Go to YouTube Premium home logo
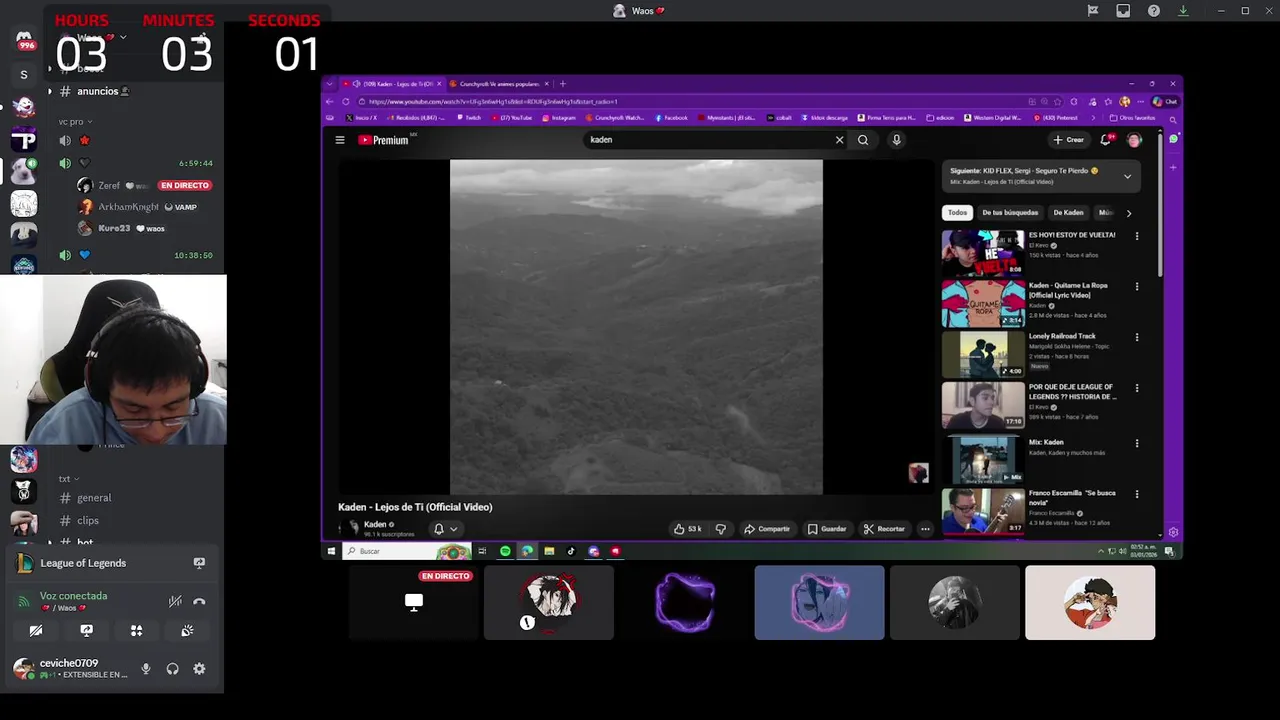The width and height of the screenshot is (1280, 720). [x=384, y=140]
